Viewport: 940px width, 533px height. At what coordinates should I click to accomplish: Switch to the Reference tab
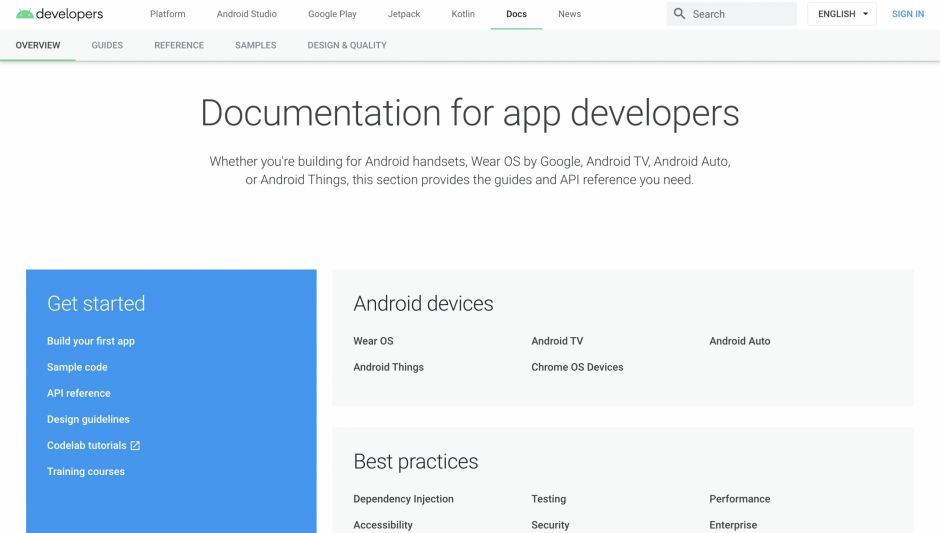(x=179, y=45)
